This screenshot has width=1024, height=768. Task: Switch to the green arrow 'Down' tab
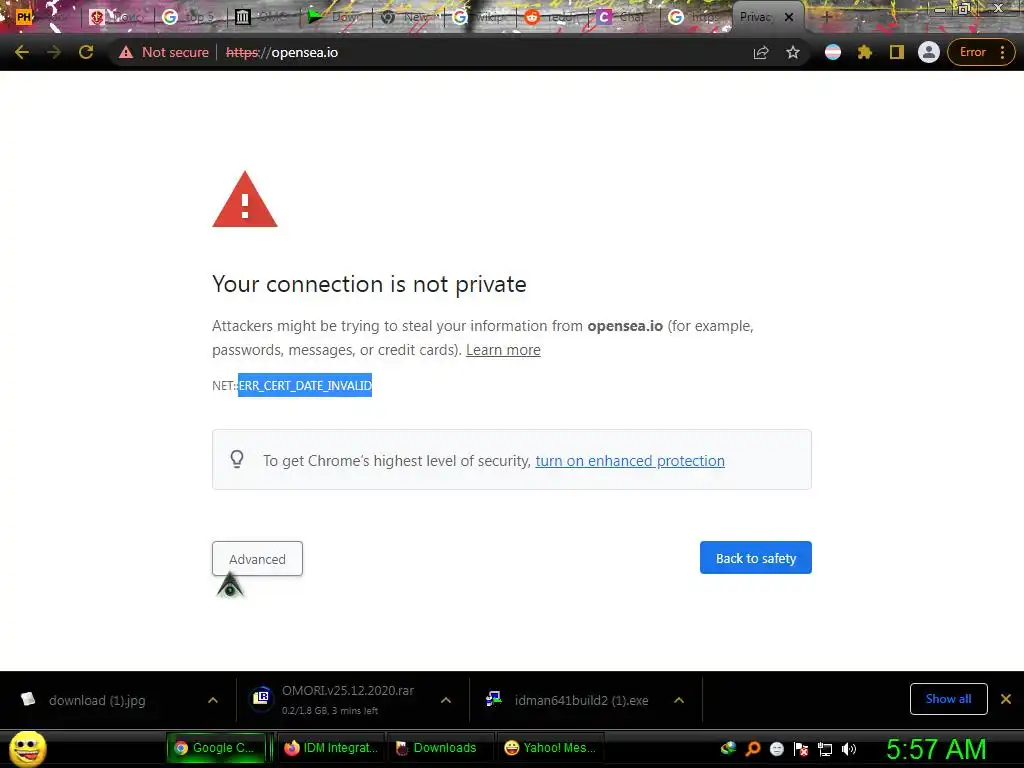[336, 17]
